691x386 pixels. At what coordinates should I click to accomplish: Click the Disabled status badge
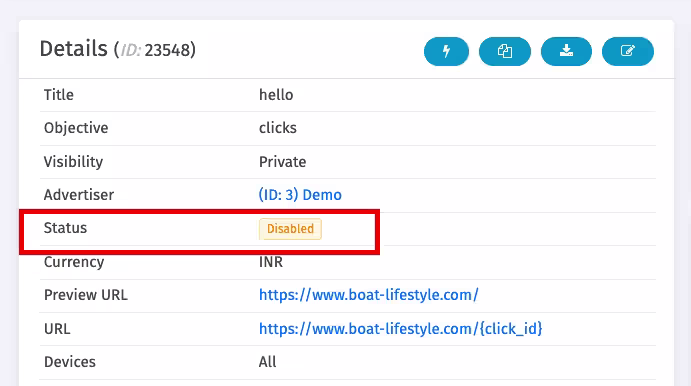pyautogui.click(x=290, y=229)
